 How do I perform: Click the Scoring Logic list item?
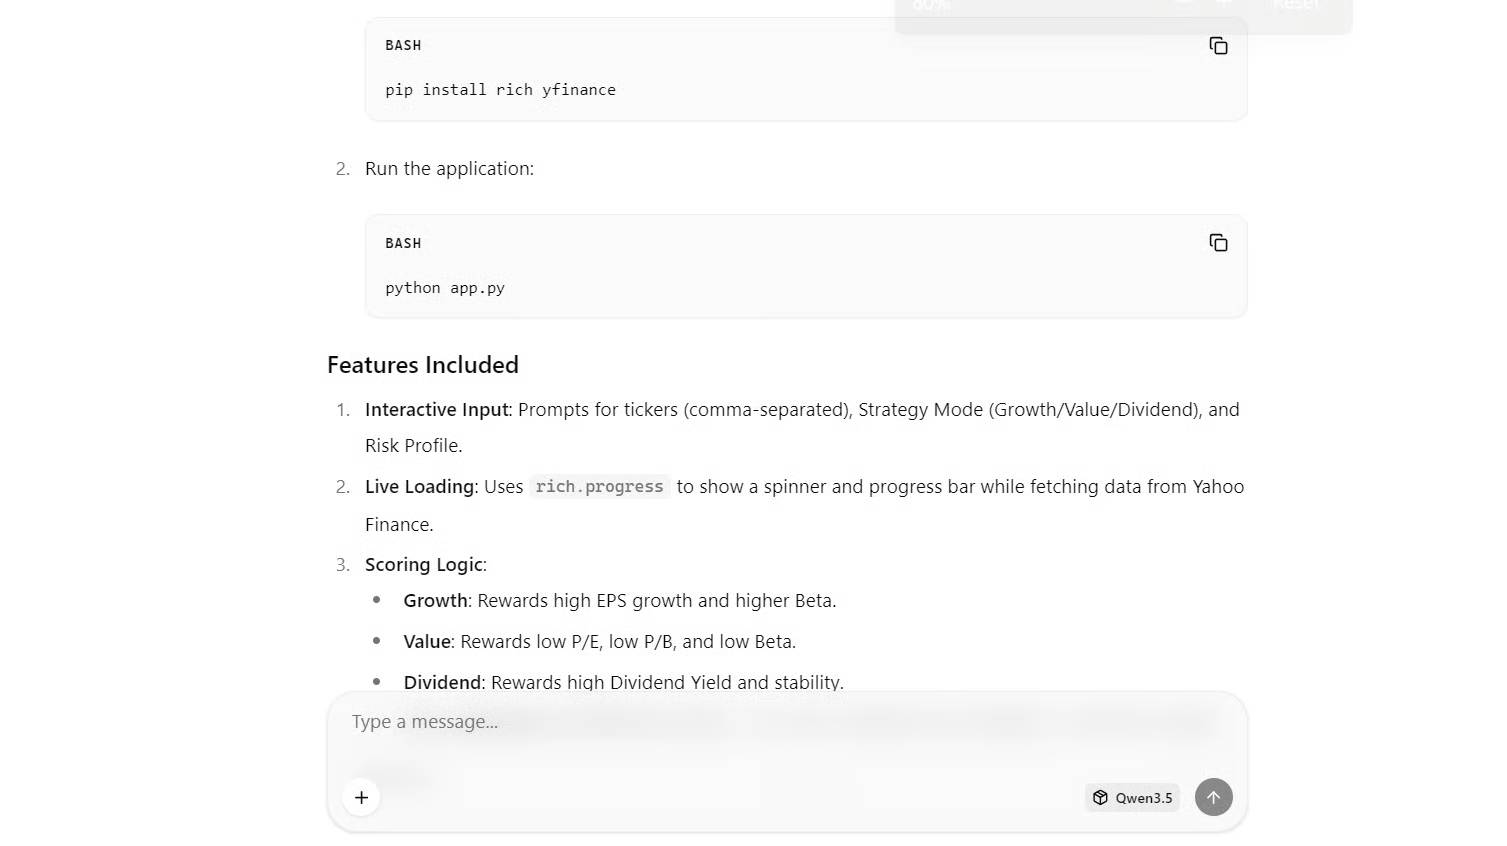[x=424, y=564]
